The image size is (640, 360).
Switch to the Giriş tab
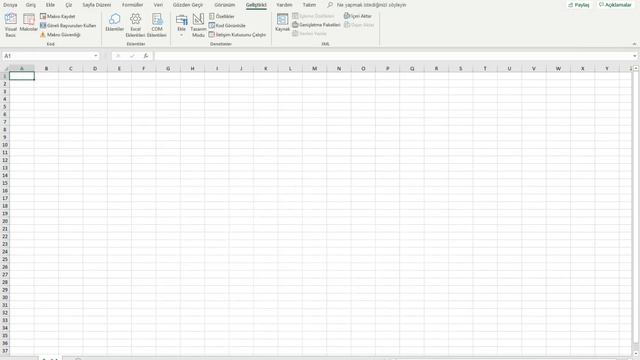click(x=31, y=5)
